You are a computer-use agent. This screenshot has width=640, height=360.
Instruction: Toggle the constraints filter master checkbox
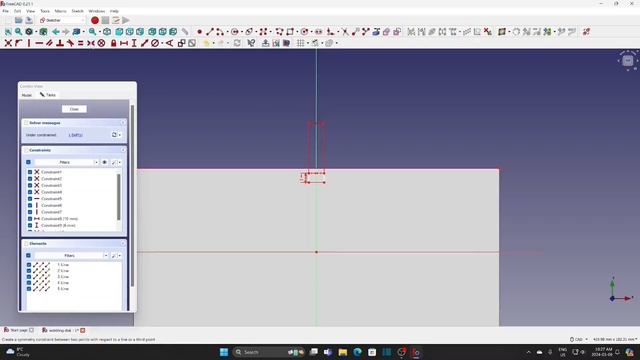[x=28, y=162]
